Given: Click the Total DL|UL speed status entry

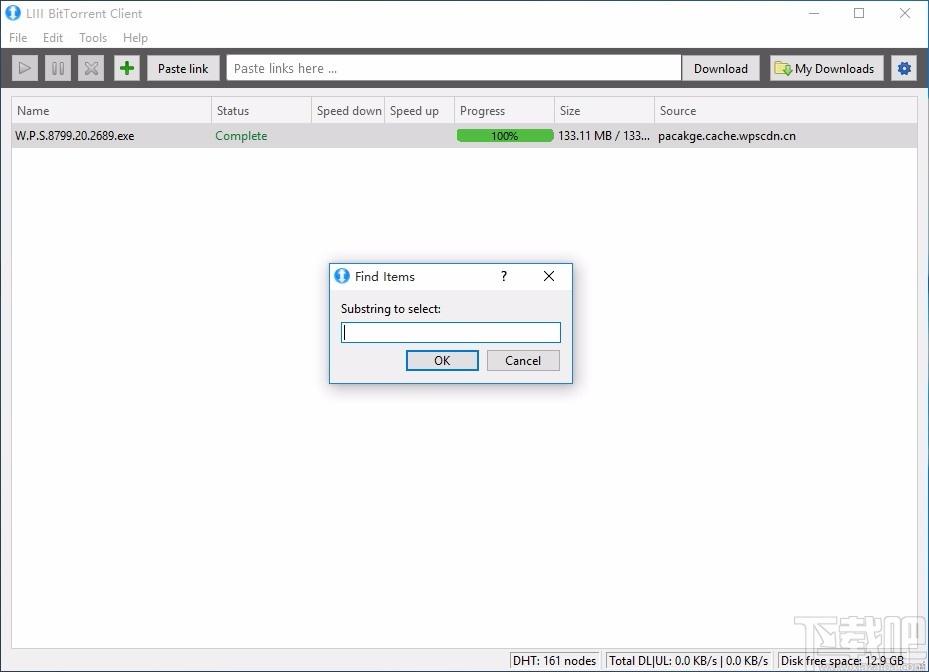Looking at the screenshot, I should coord(688,660).
